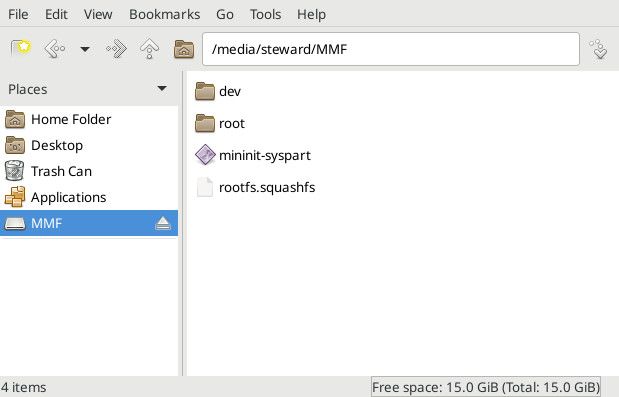Open the history dropdown arrow beside back

pos(85,49)
